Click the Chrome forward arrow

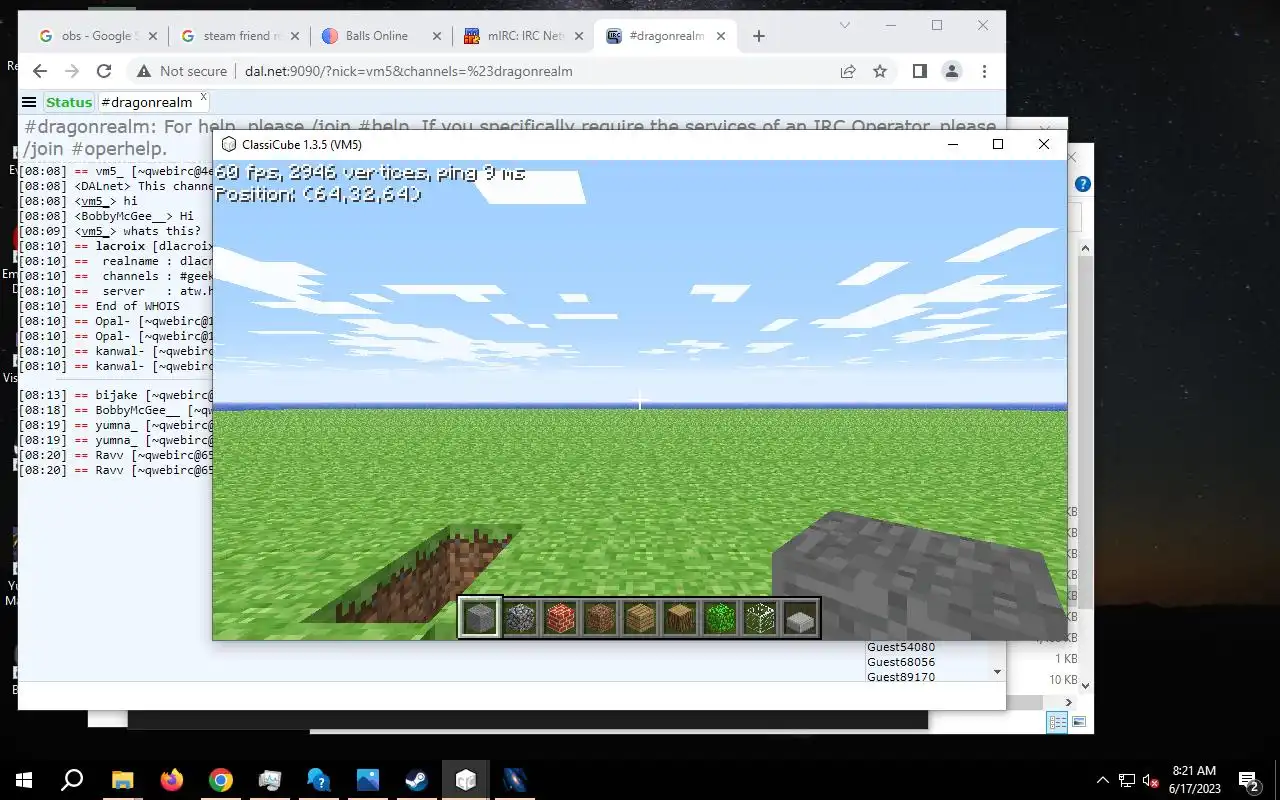72,71
